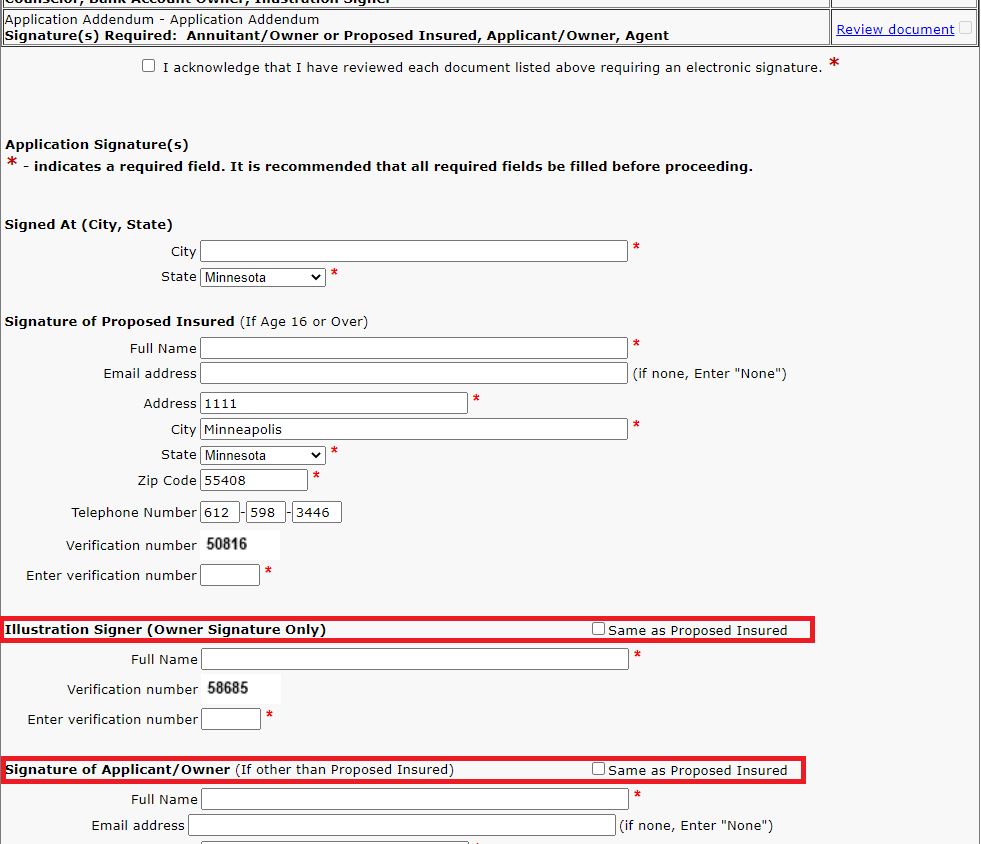Open the Signed At State dropdown
Screen dimensions: 981x844
[x=263, y=277]
